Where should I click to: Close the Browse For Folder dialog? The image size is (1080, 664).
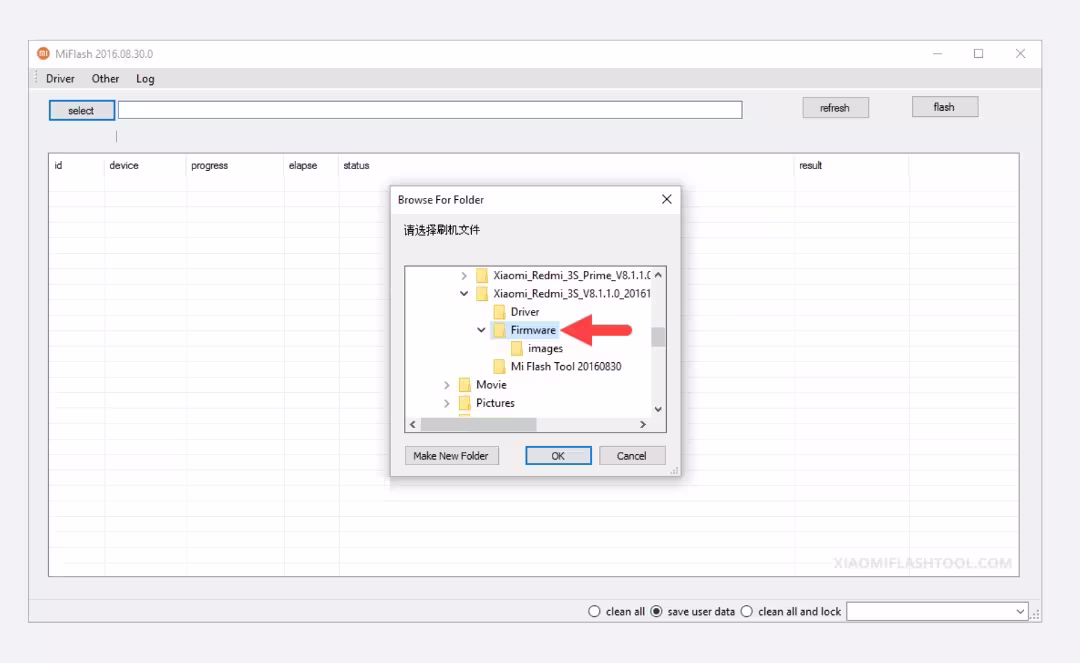[x=666, y=199]
